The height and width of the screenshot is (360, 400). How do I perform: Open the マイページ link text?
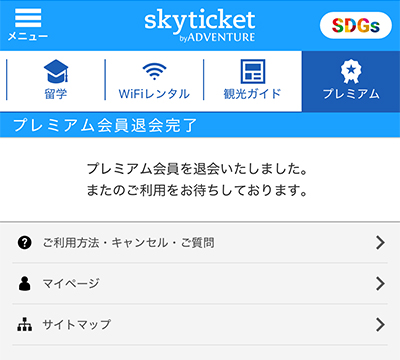tap(71, 284)
